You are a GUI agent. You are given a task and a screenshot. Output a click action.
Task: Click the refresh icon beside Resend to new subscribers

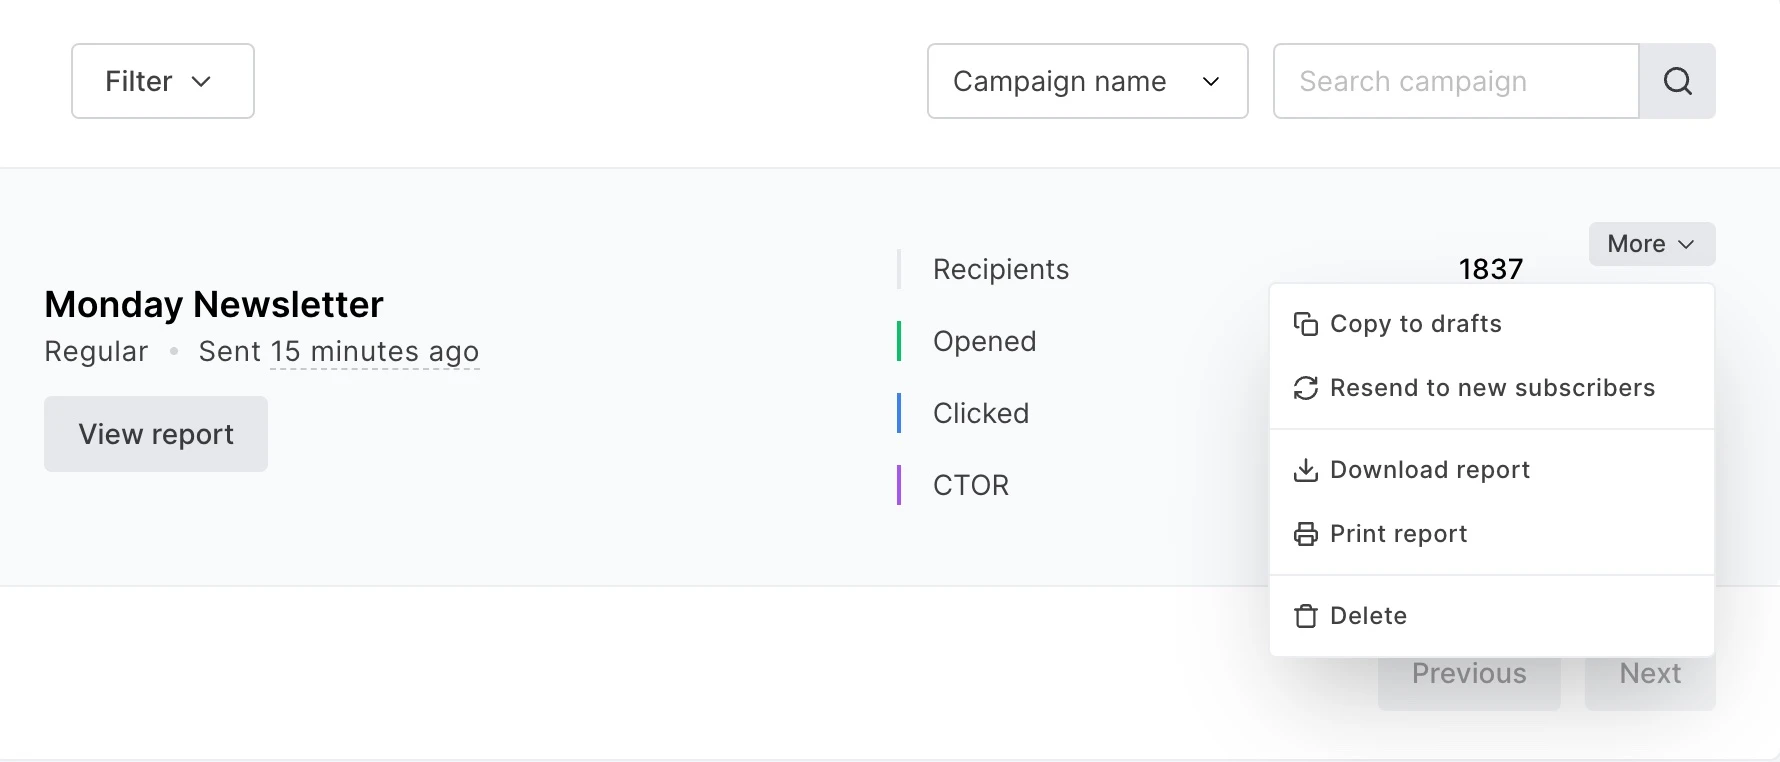coord(1305,388)
